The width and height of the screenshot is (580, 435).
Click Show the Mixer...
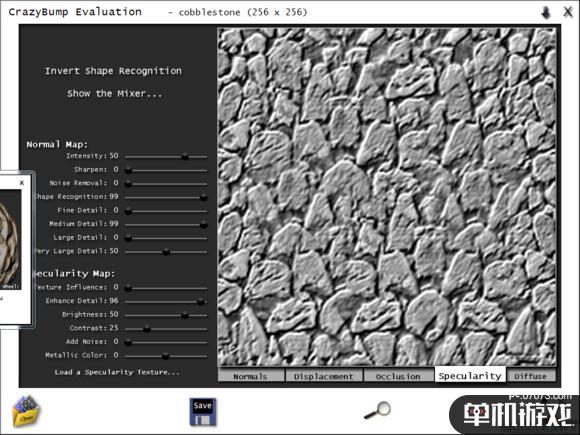pos(115,94)
